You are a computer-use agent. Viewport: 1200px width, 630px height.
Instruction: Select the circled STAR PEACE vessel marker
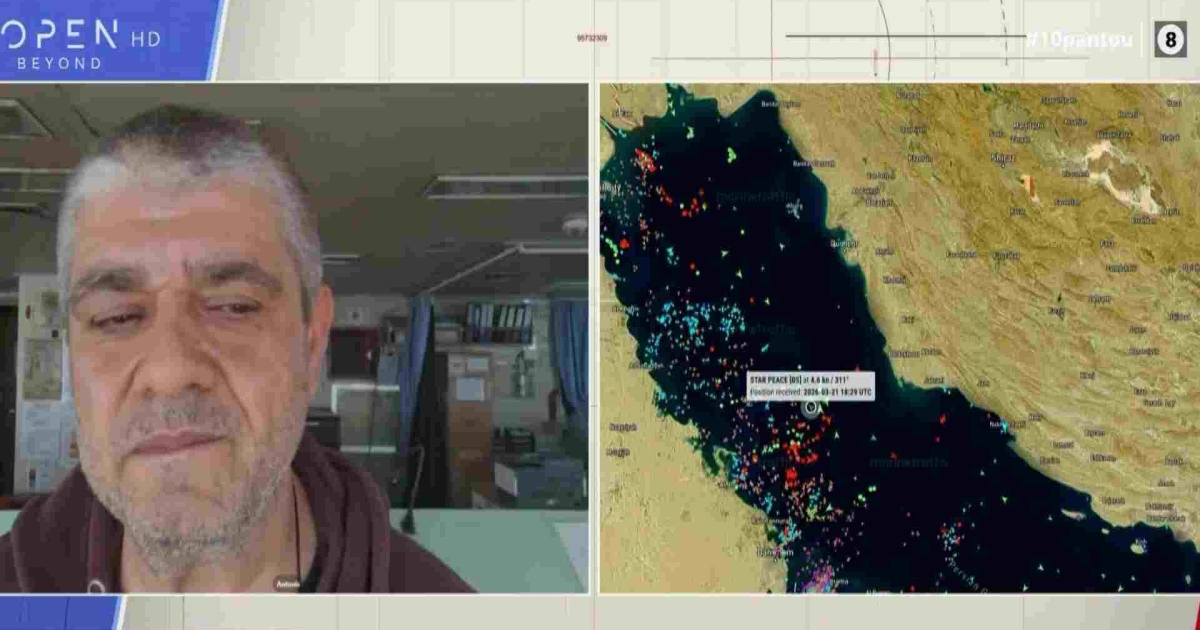(811, 407)
